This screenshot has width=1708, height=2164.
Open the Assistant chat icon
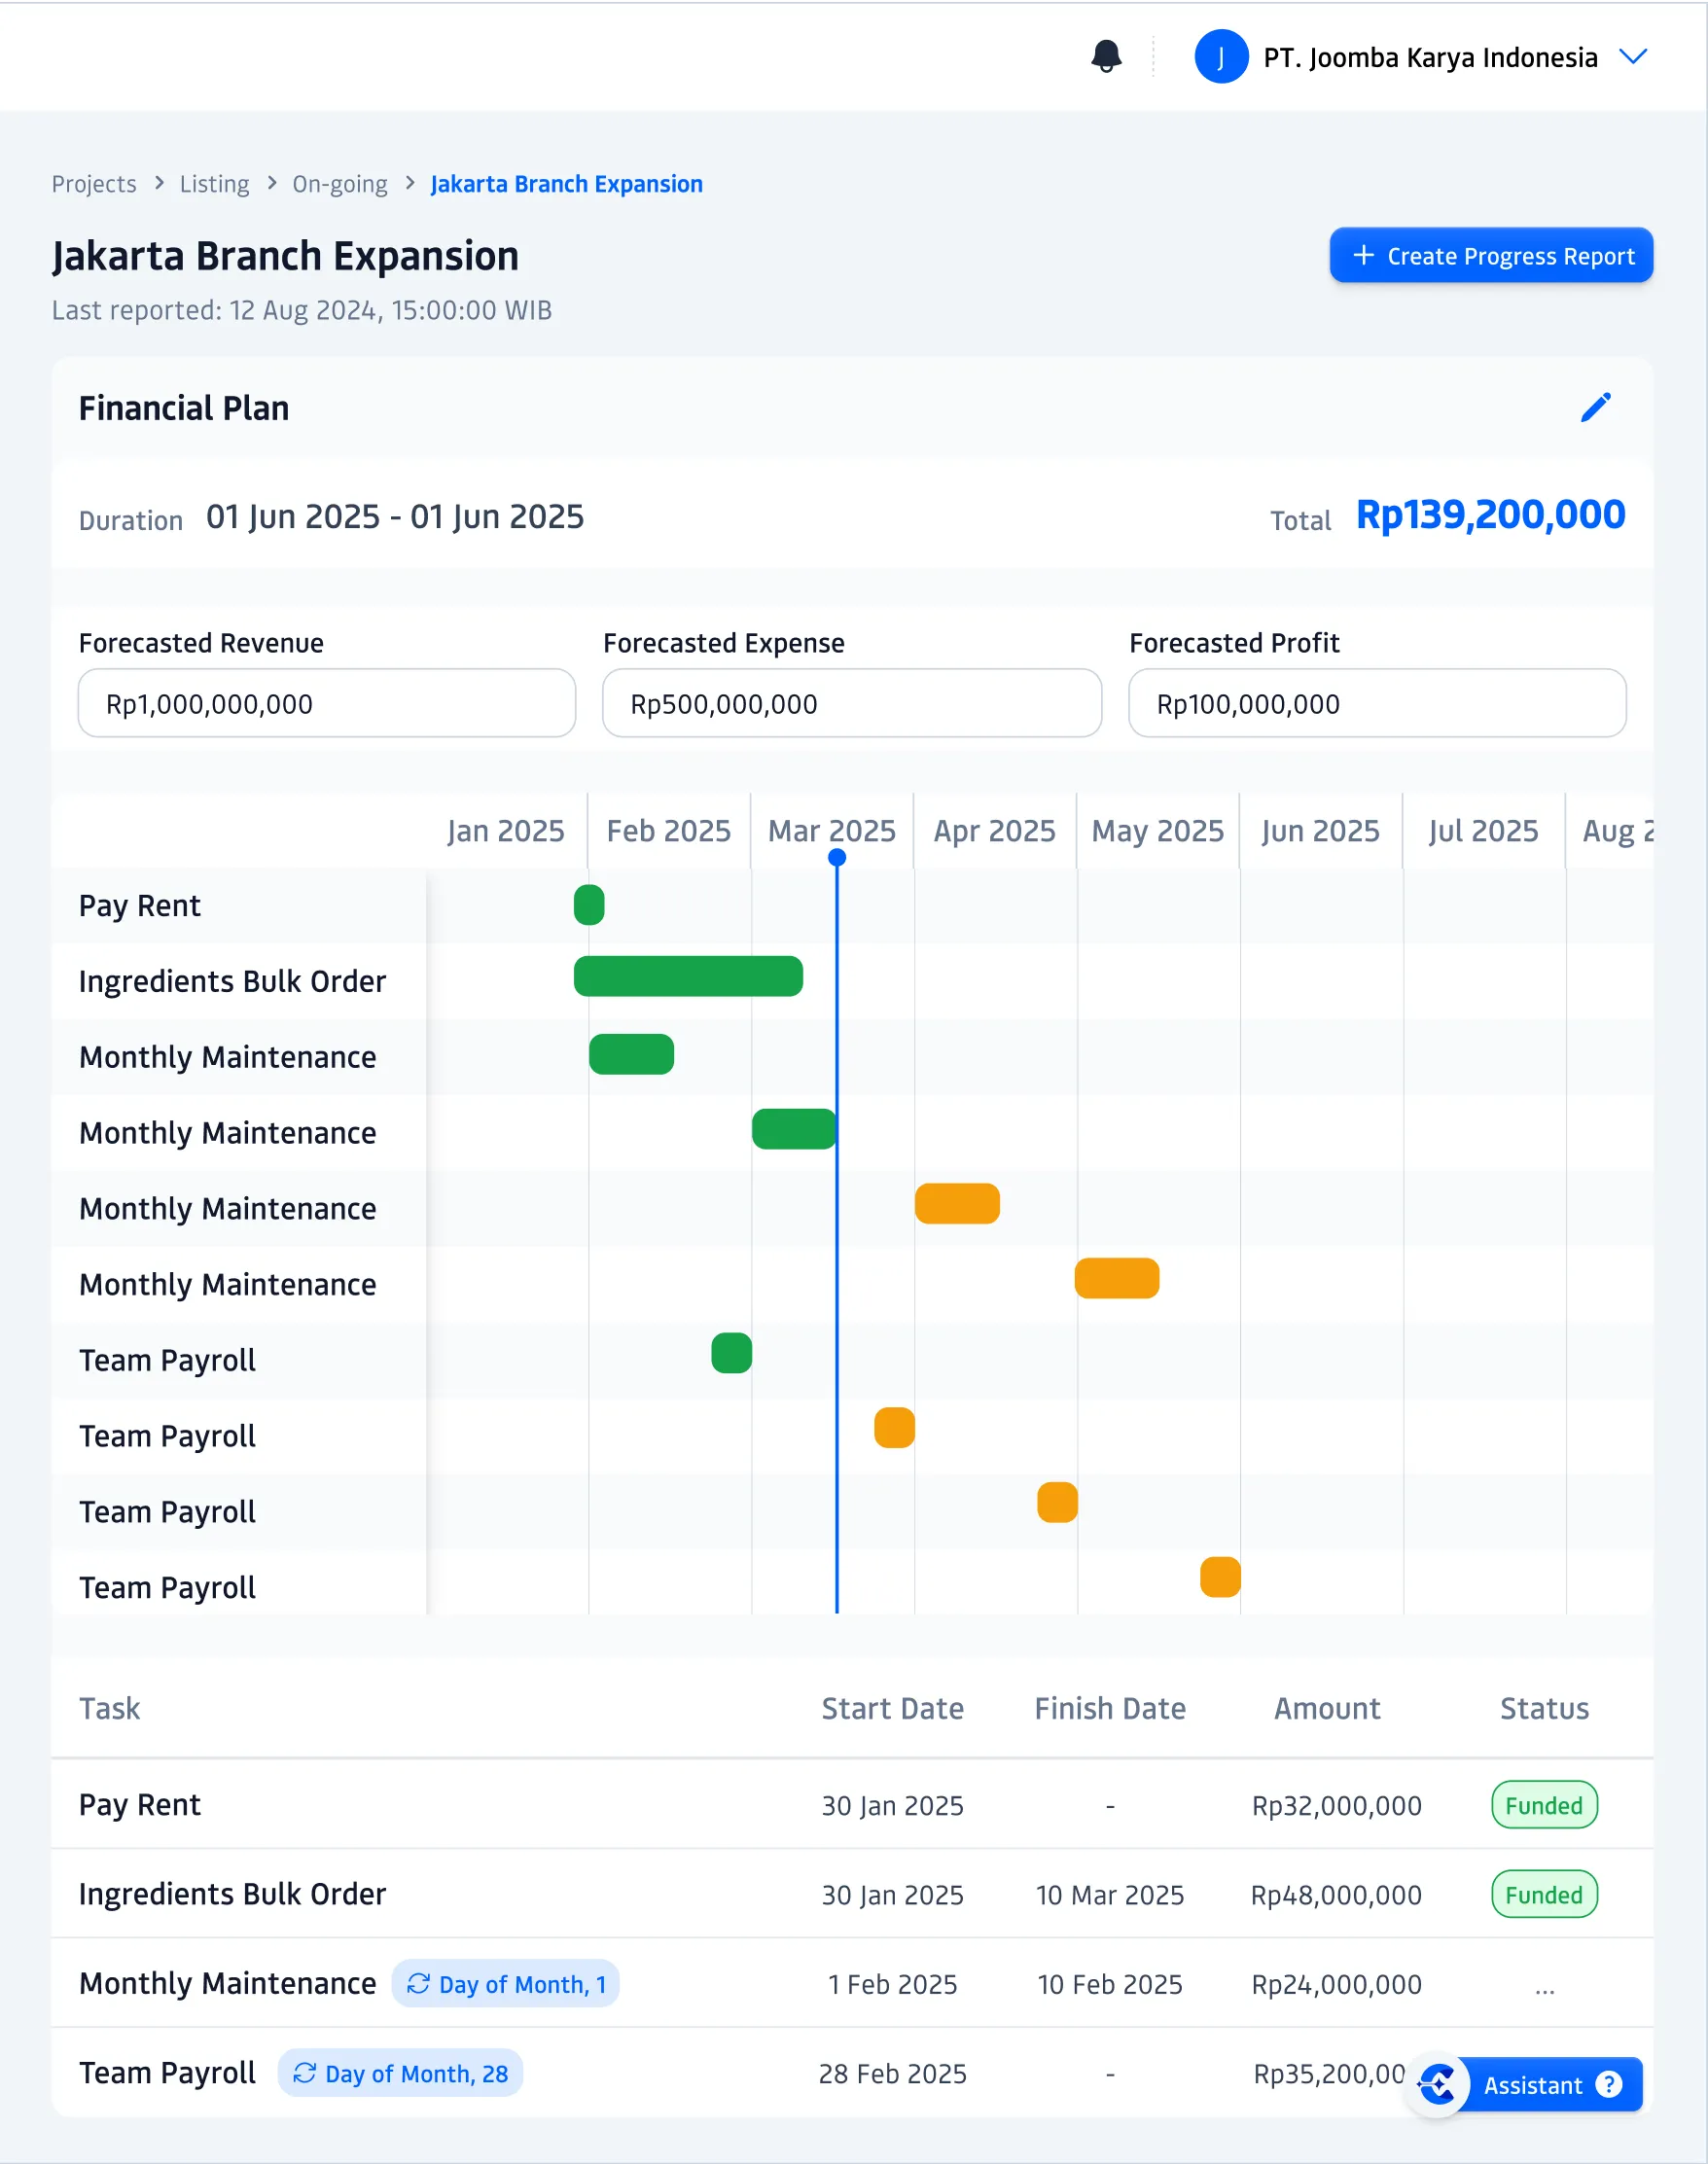(x=1438, y=2085)
